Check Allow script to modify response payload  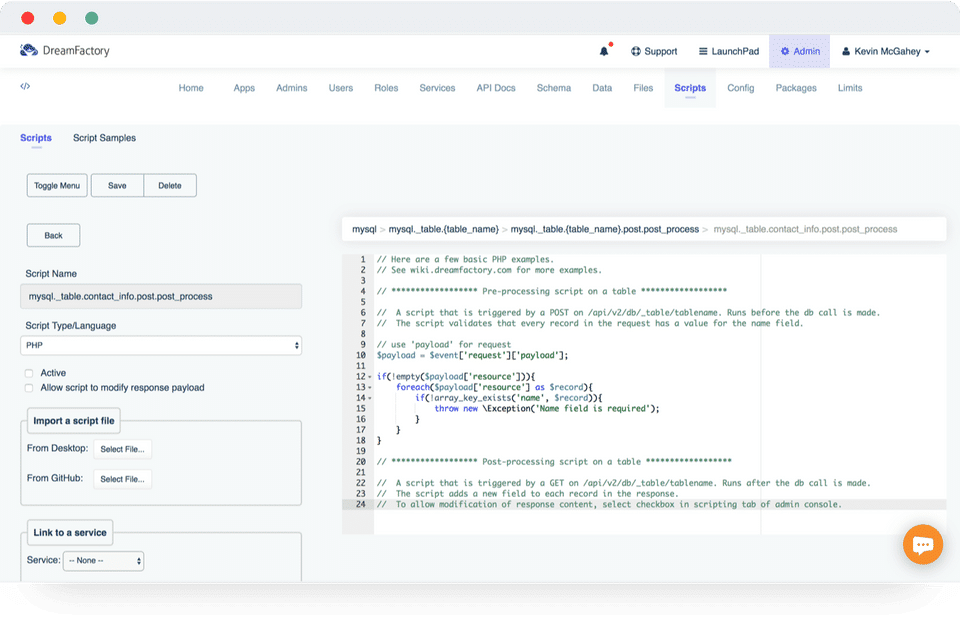[x=29, y=388]
